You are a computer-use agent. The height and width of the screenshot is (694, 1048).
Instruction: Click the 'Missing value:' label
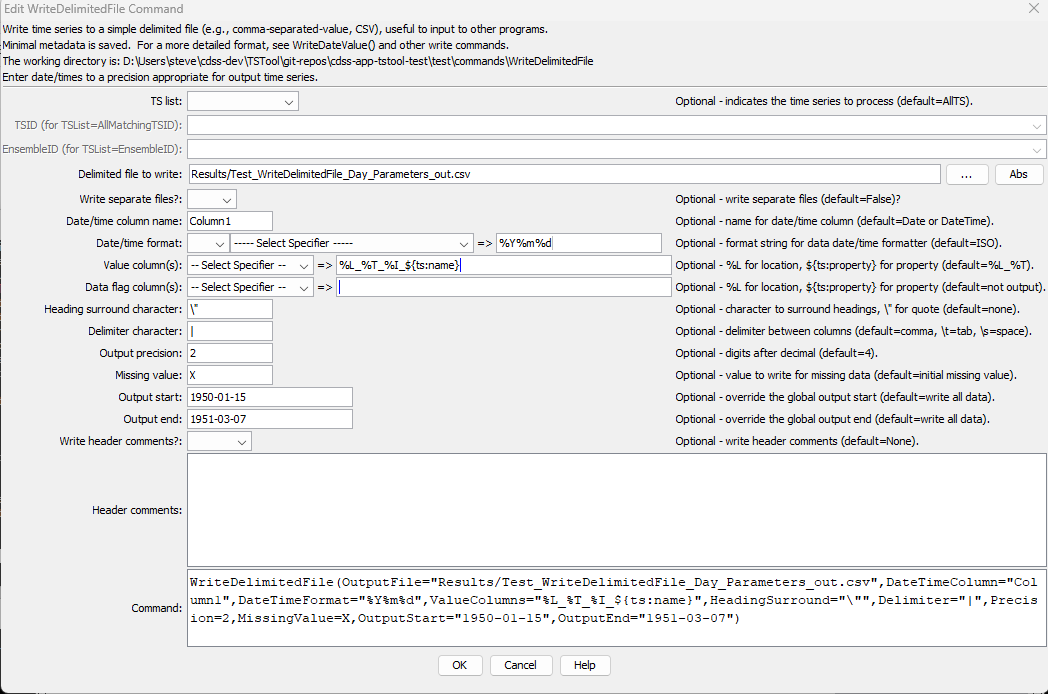(148, 376)
